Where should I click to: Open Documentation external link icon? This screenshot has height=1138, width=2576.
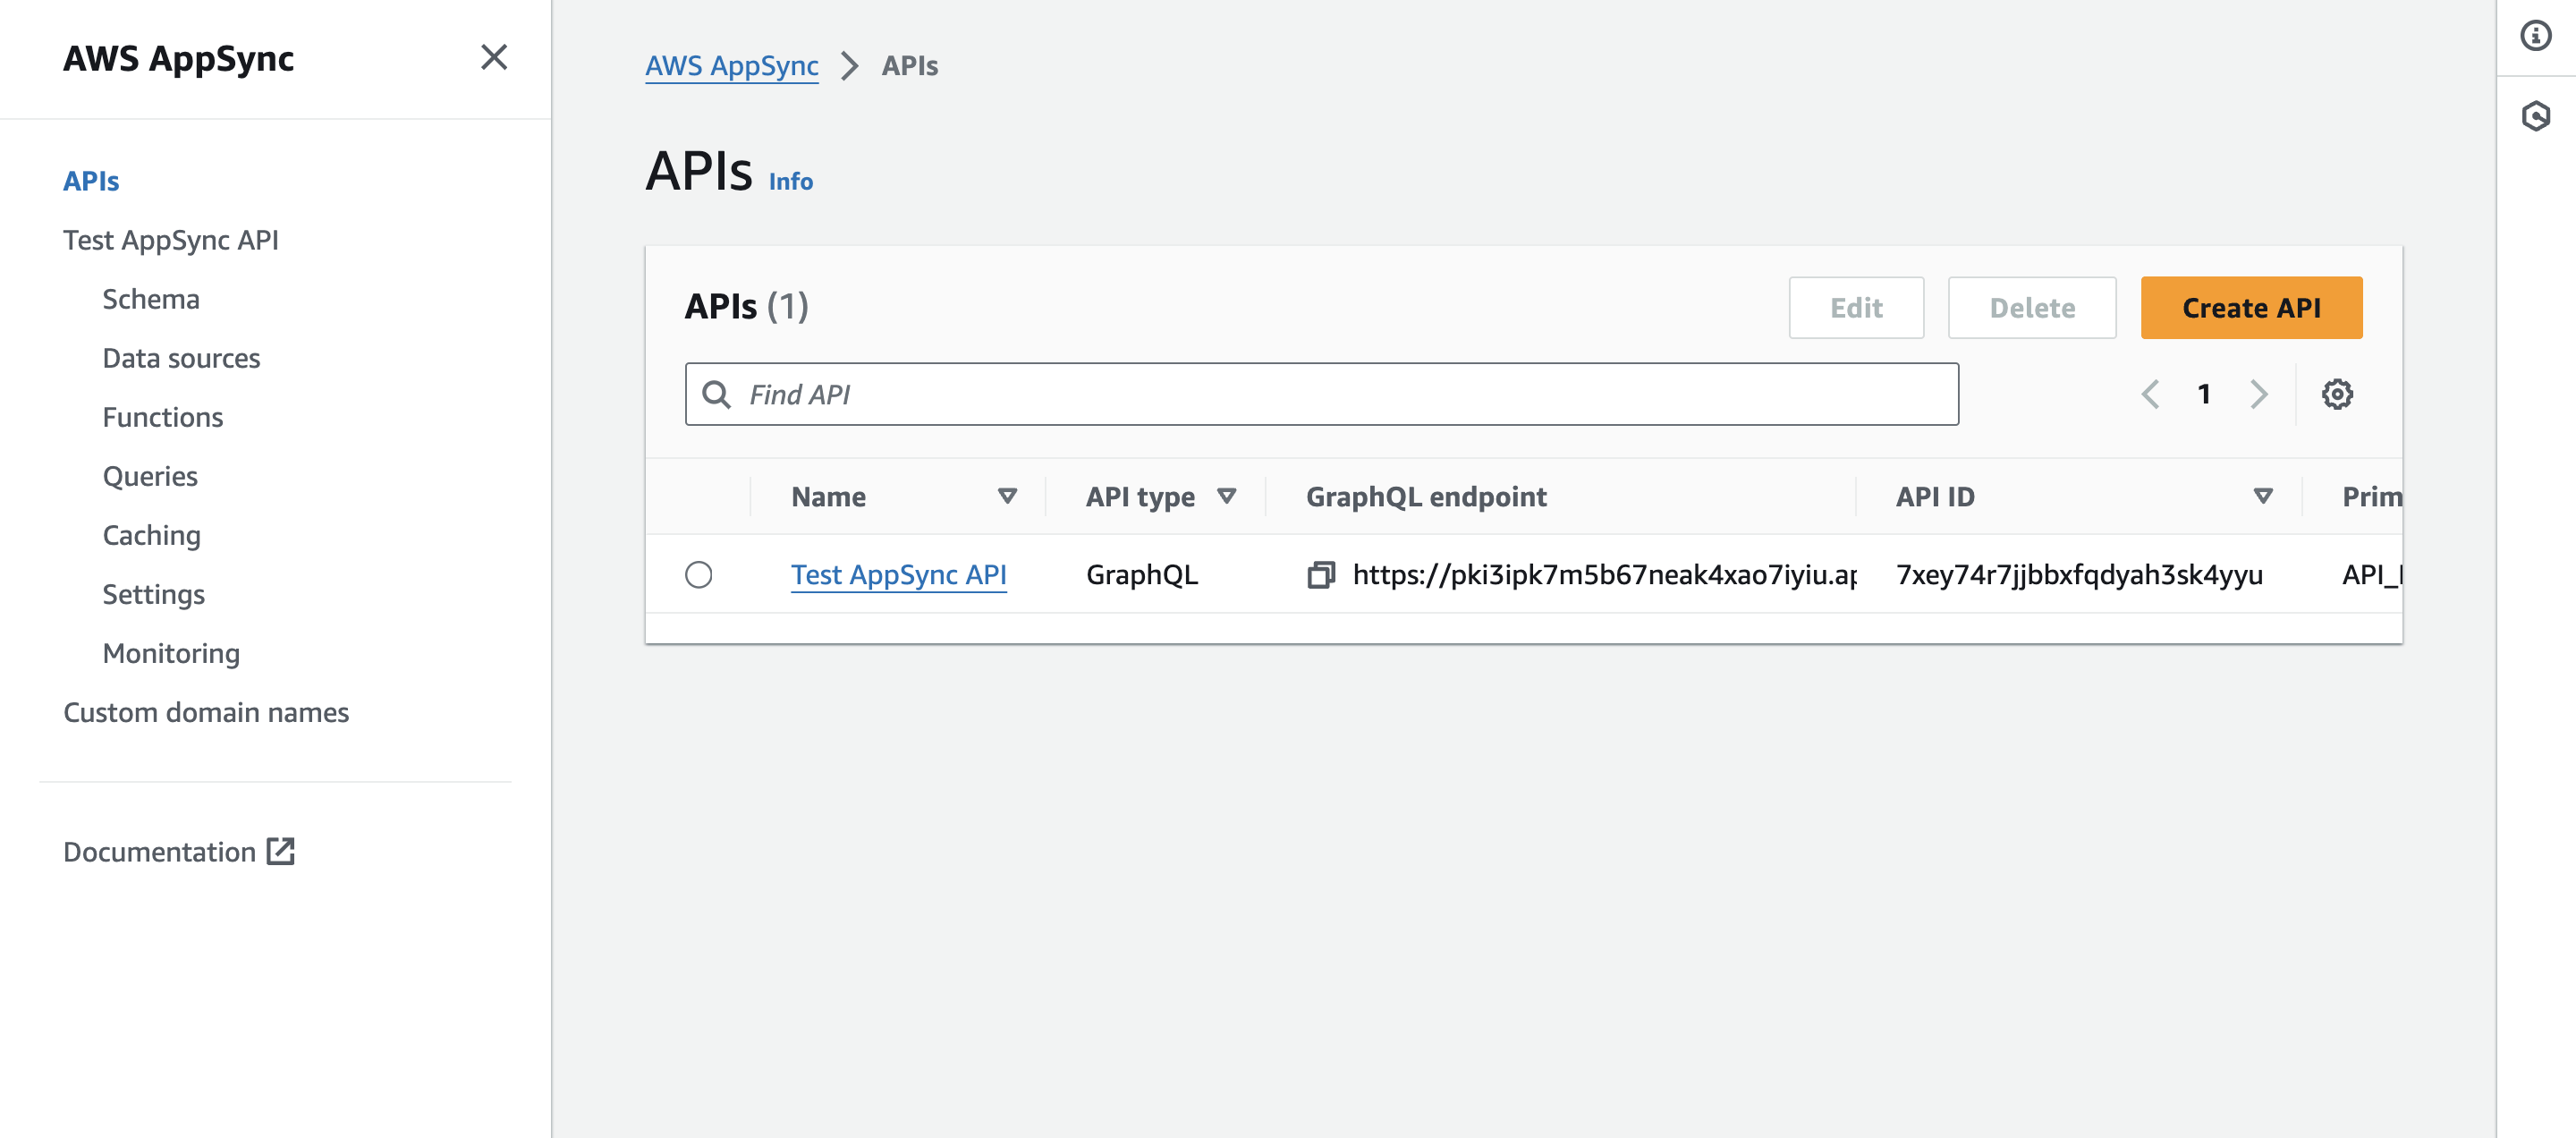(x=281, y=851)
